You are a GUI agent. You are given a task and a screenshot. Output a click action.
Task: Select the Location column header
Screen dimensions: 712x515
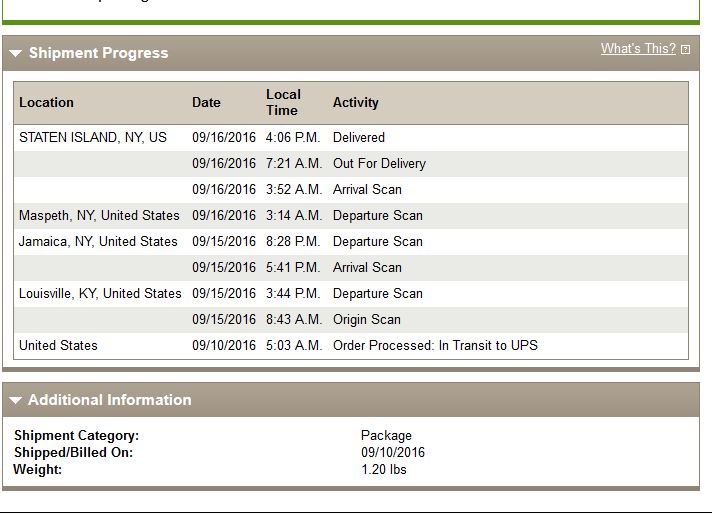pos(46,103)
